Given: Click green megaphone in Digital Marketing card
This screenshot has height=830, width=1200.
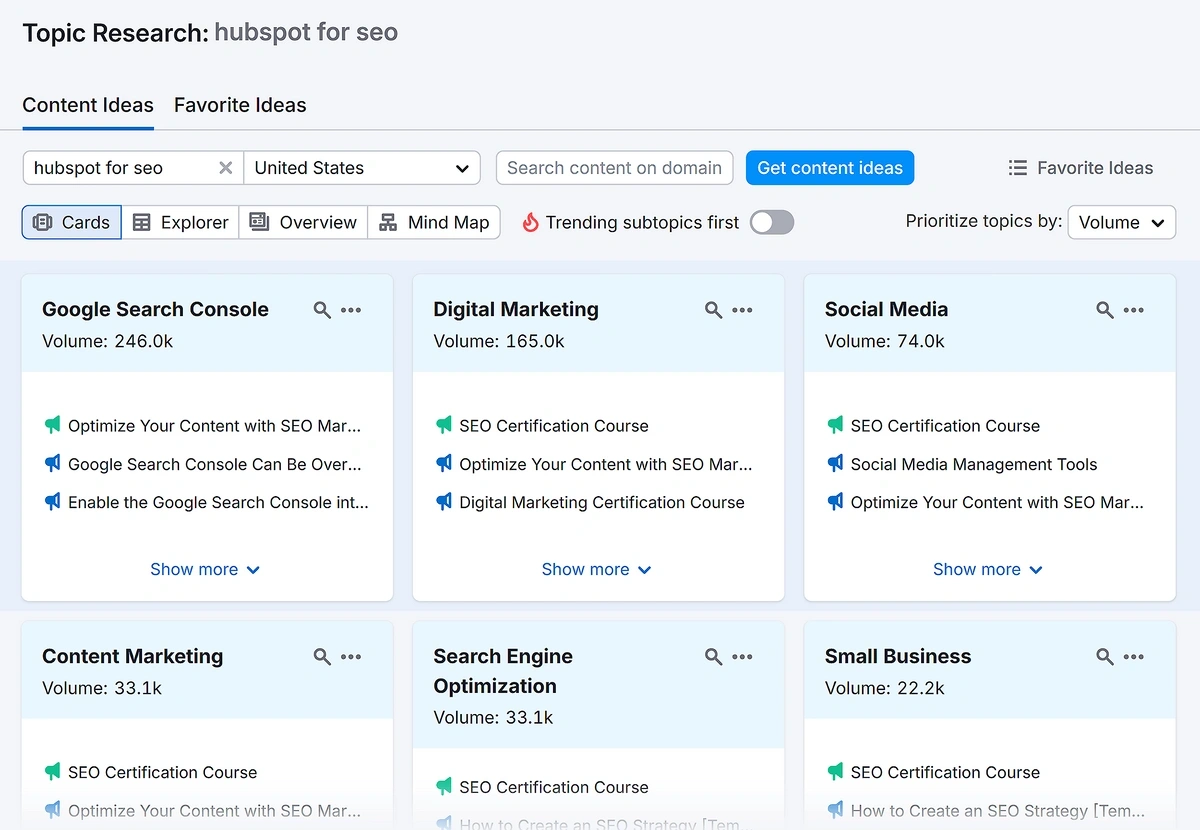Looking at the screenshot, I should pos(444,425).
